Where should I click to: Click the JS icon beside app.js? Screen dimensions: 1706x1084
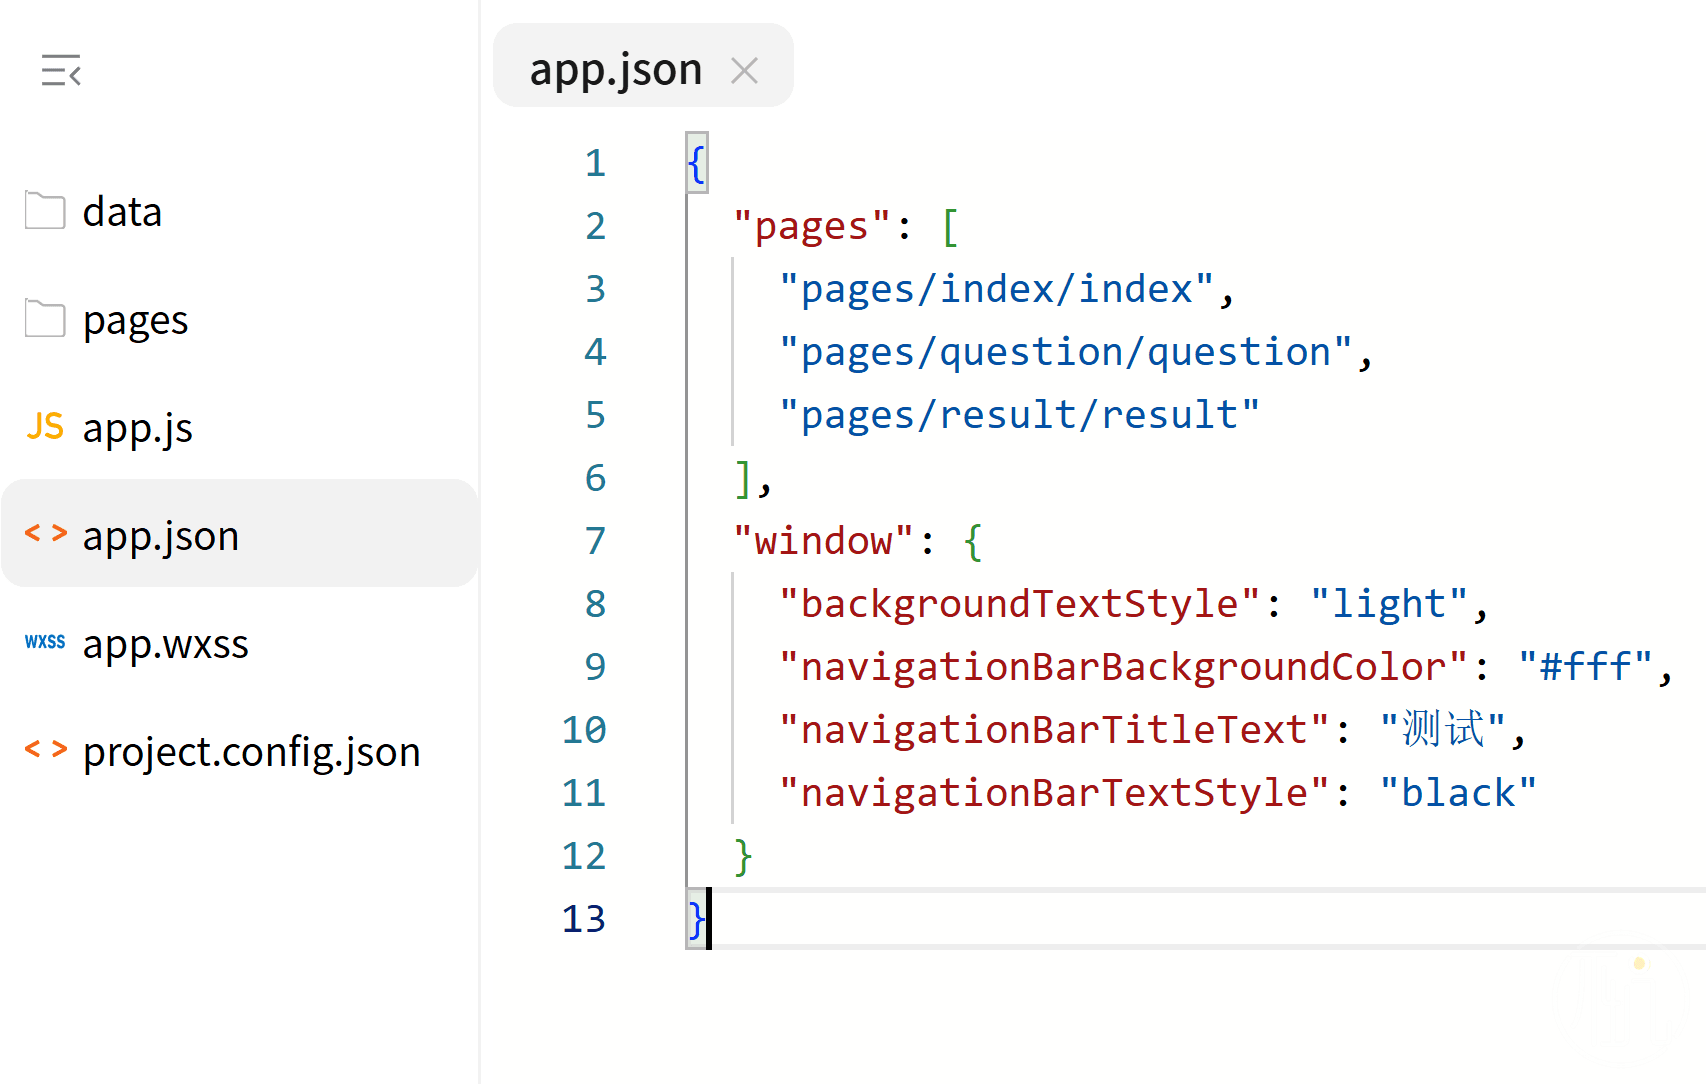(45, 427)
